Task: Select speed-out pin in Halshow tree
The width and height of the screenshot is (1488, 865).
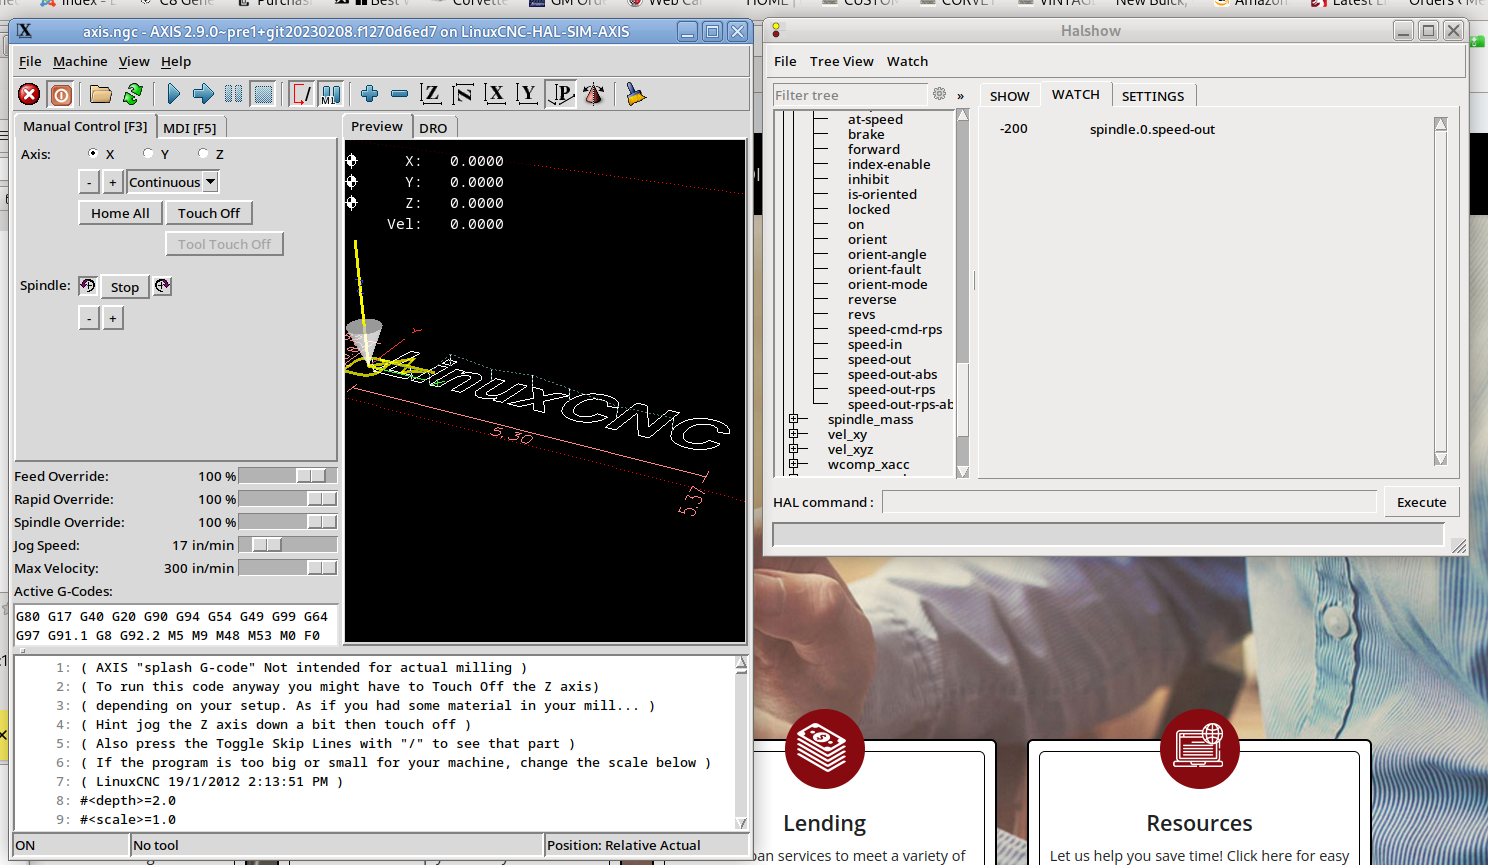Action: point(879,360)
